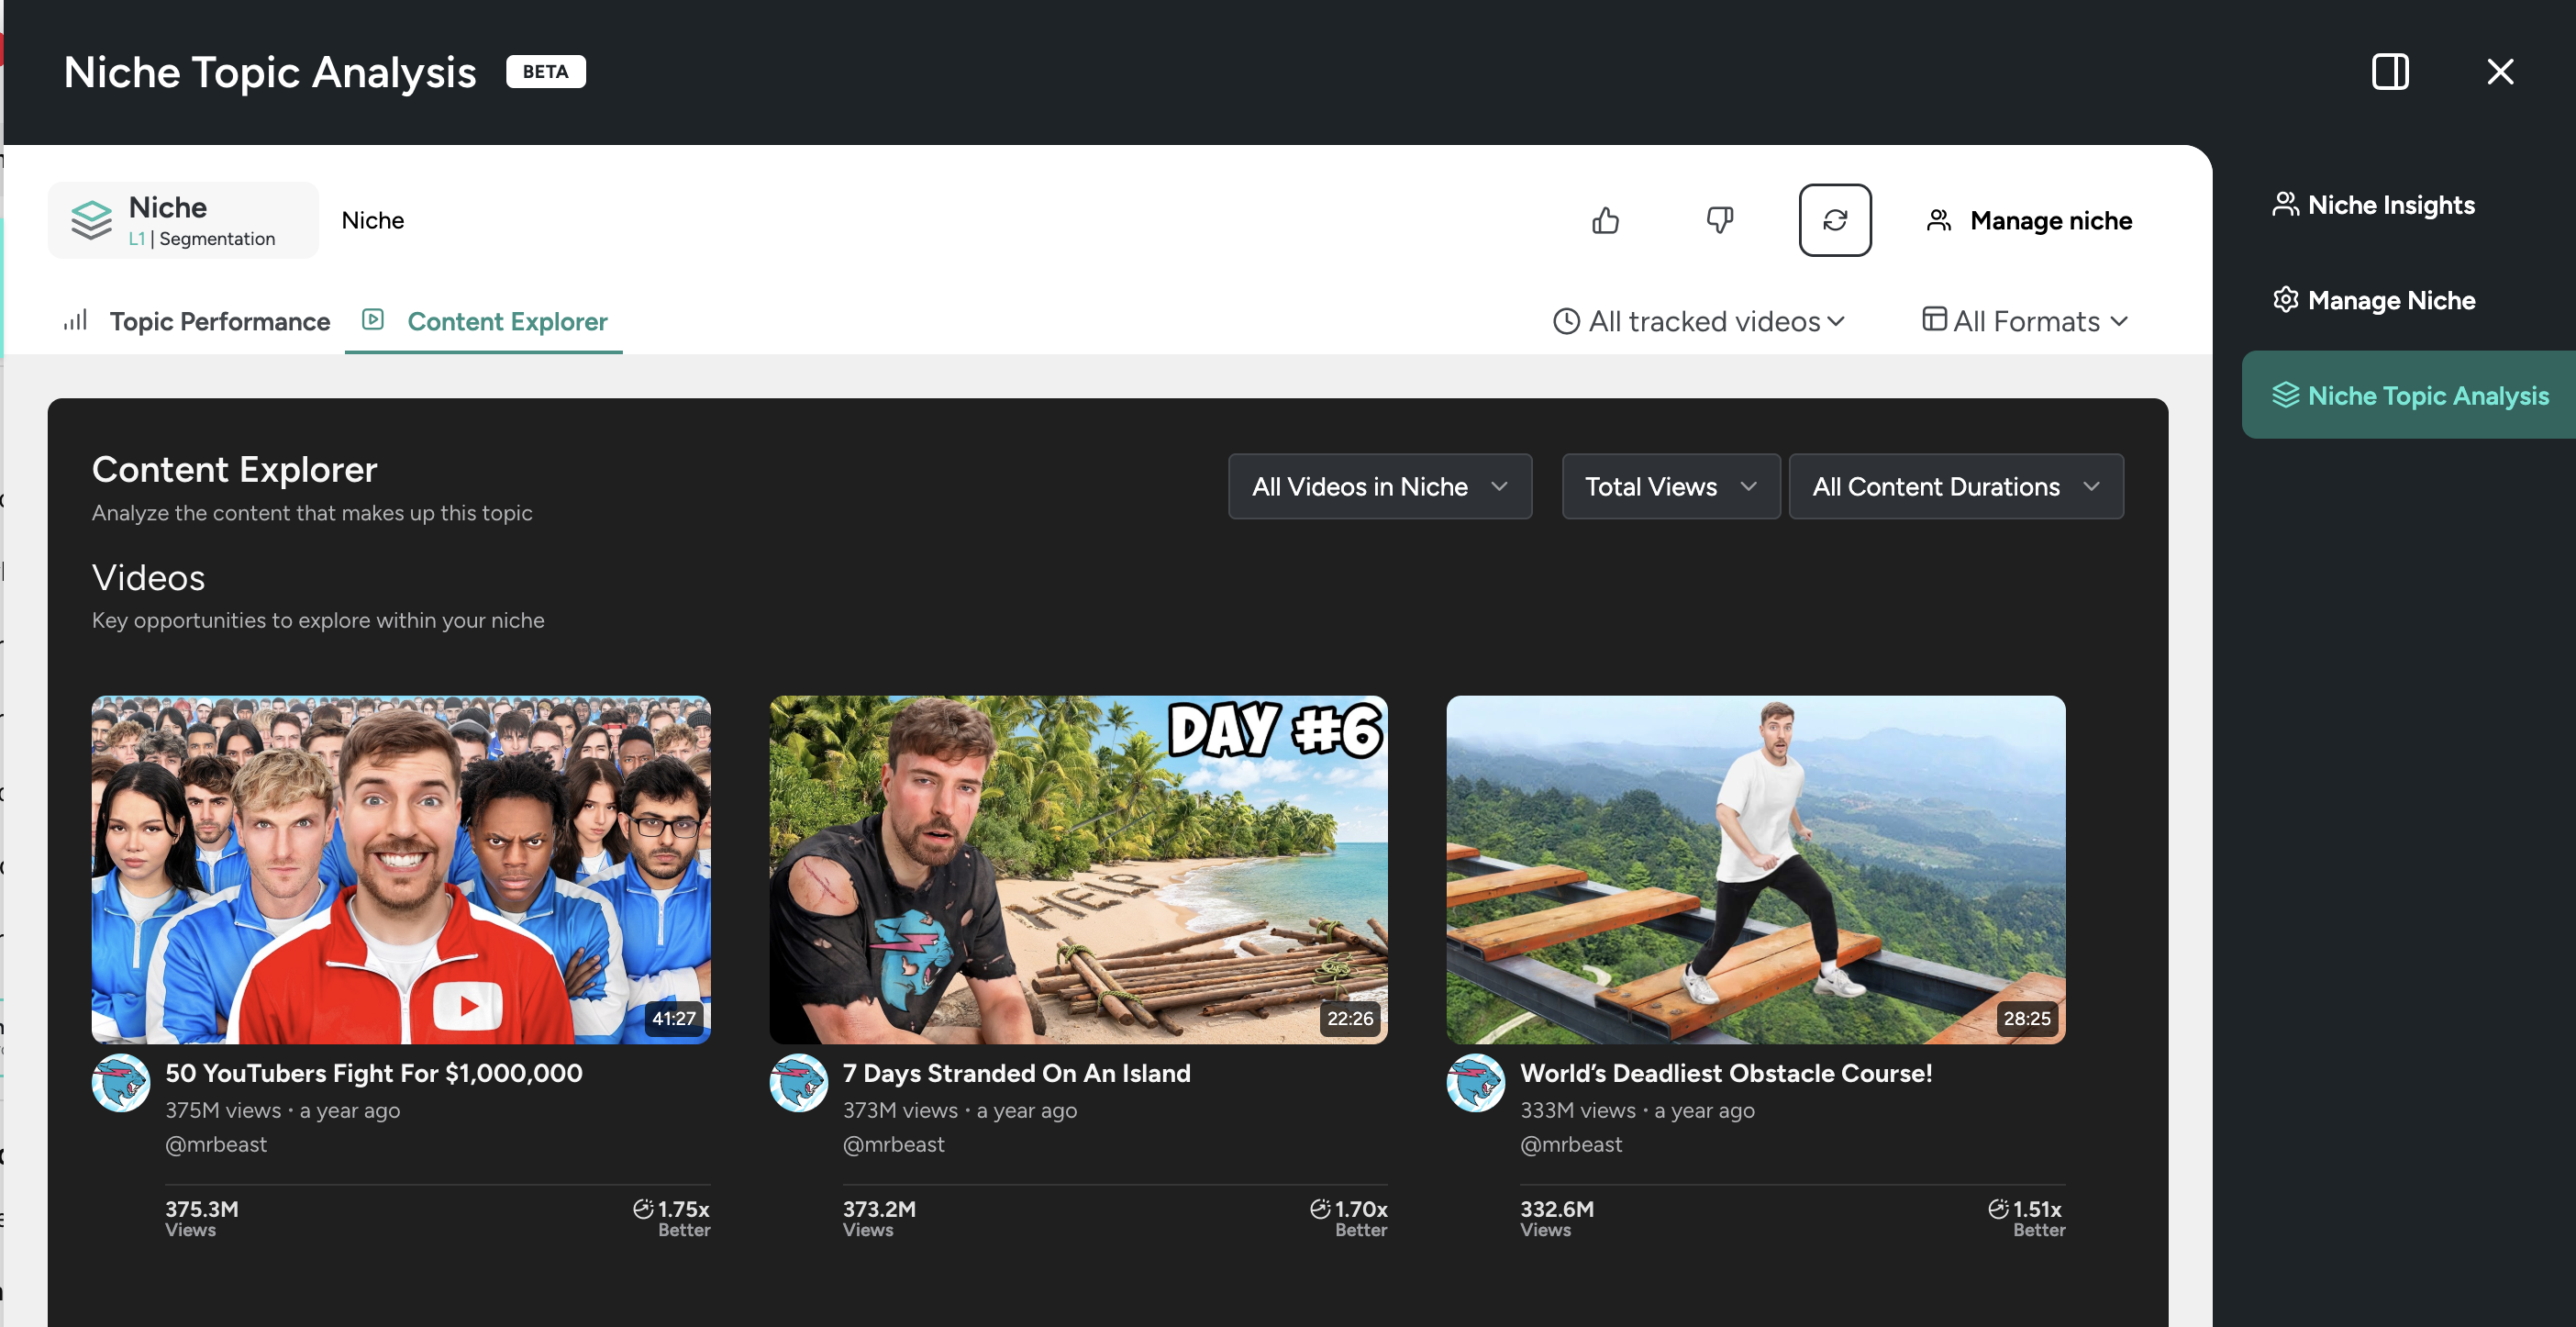Click the 50 YouTubers video thumbnail
The width and height of the screenshot is (2576, 1327).
coord(401,869)
